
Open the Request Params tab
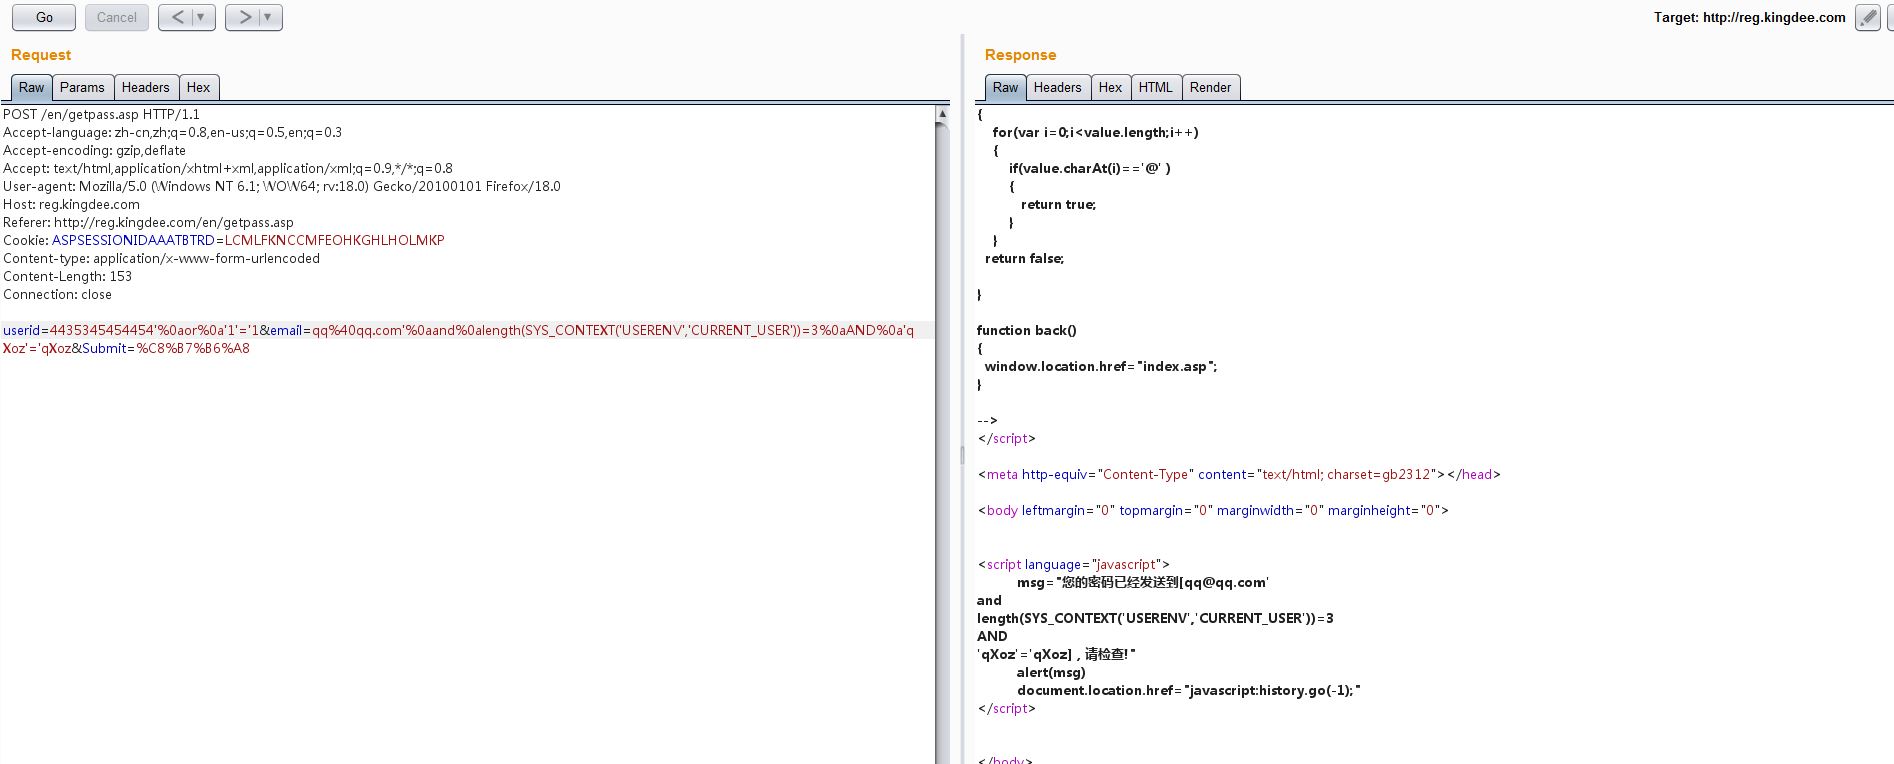point(82,87)
